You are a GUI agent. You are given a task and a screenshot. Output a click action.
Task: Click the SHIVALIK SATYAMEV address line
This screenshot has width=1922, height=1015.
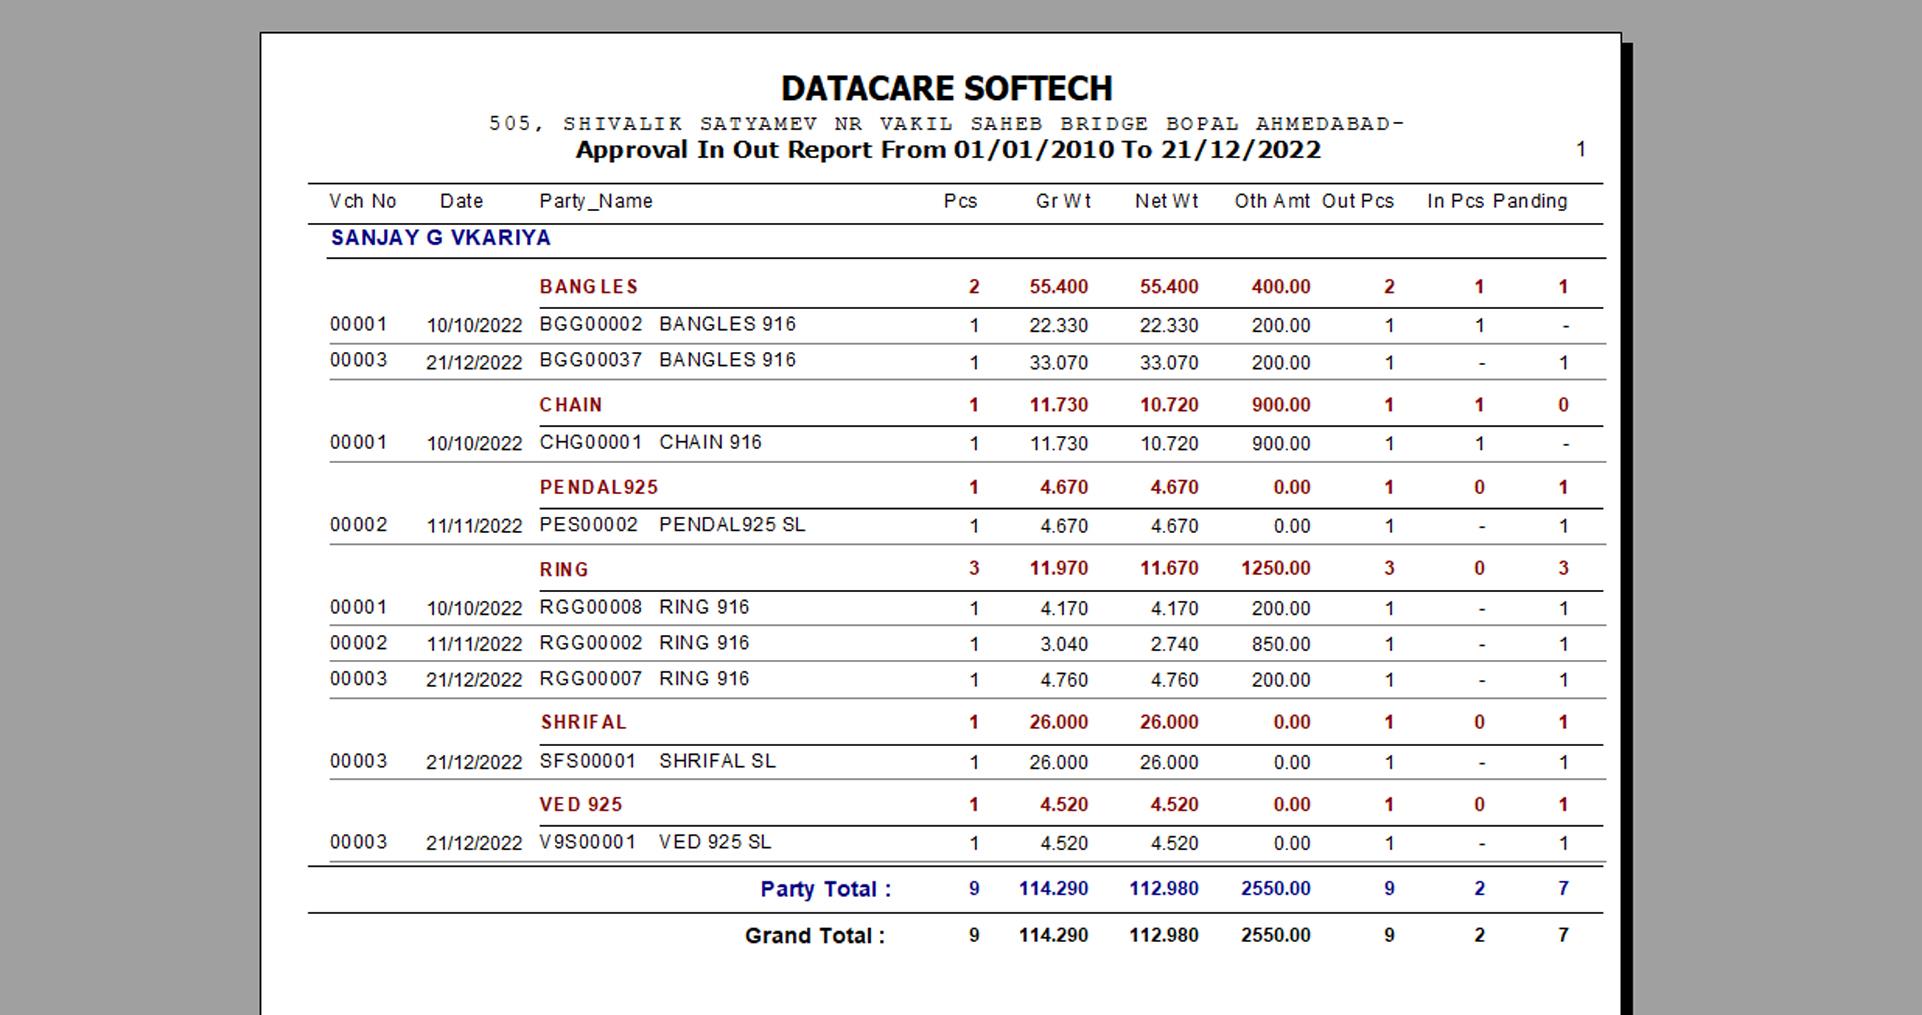coord(946,124)
